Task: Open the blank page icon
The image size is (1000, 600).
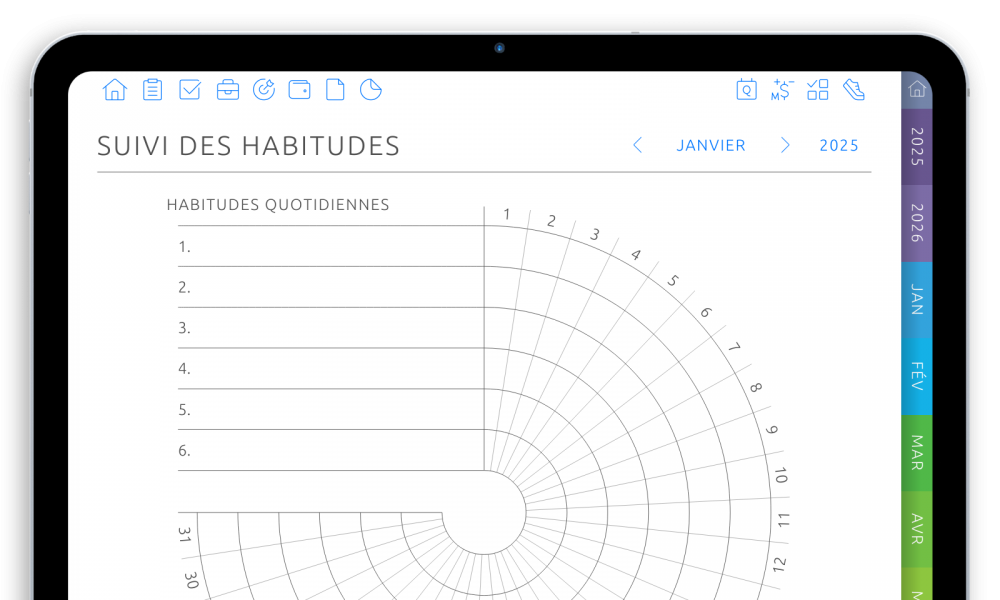Action: (335, 90)
